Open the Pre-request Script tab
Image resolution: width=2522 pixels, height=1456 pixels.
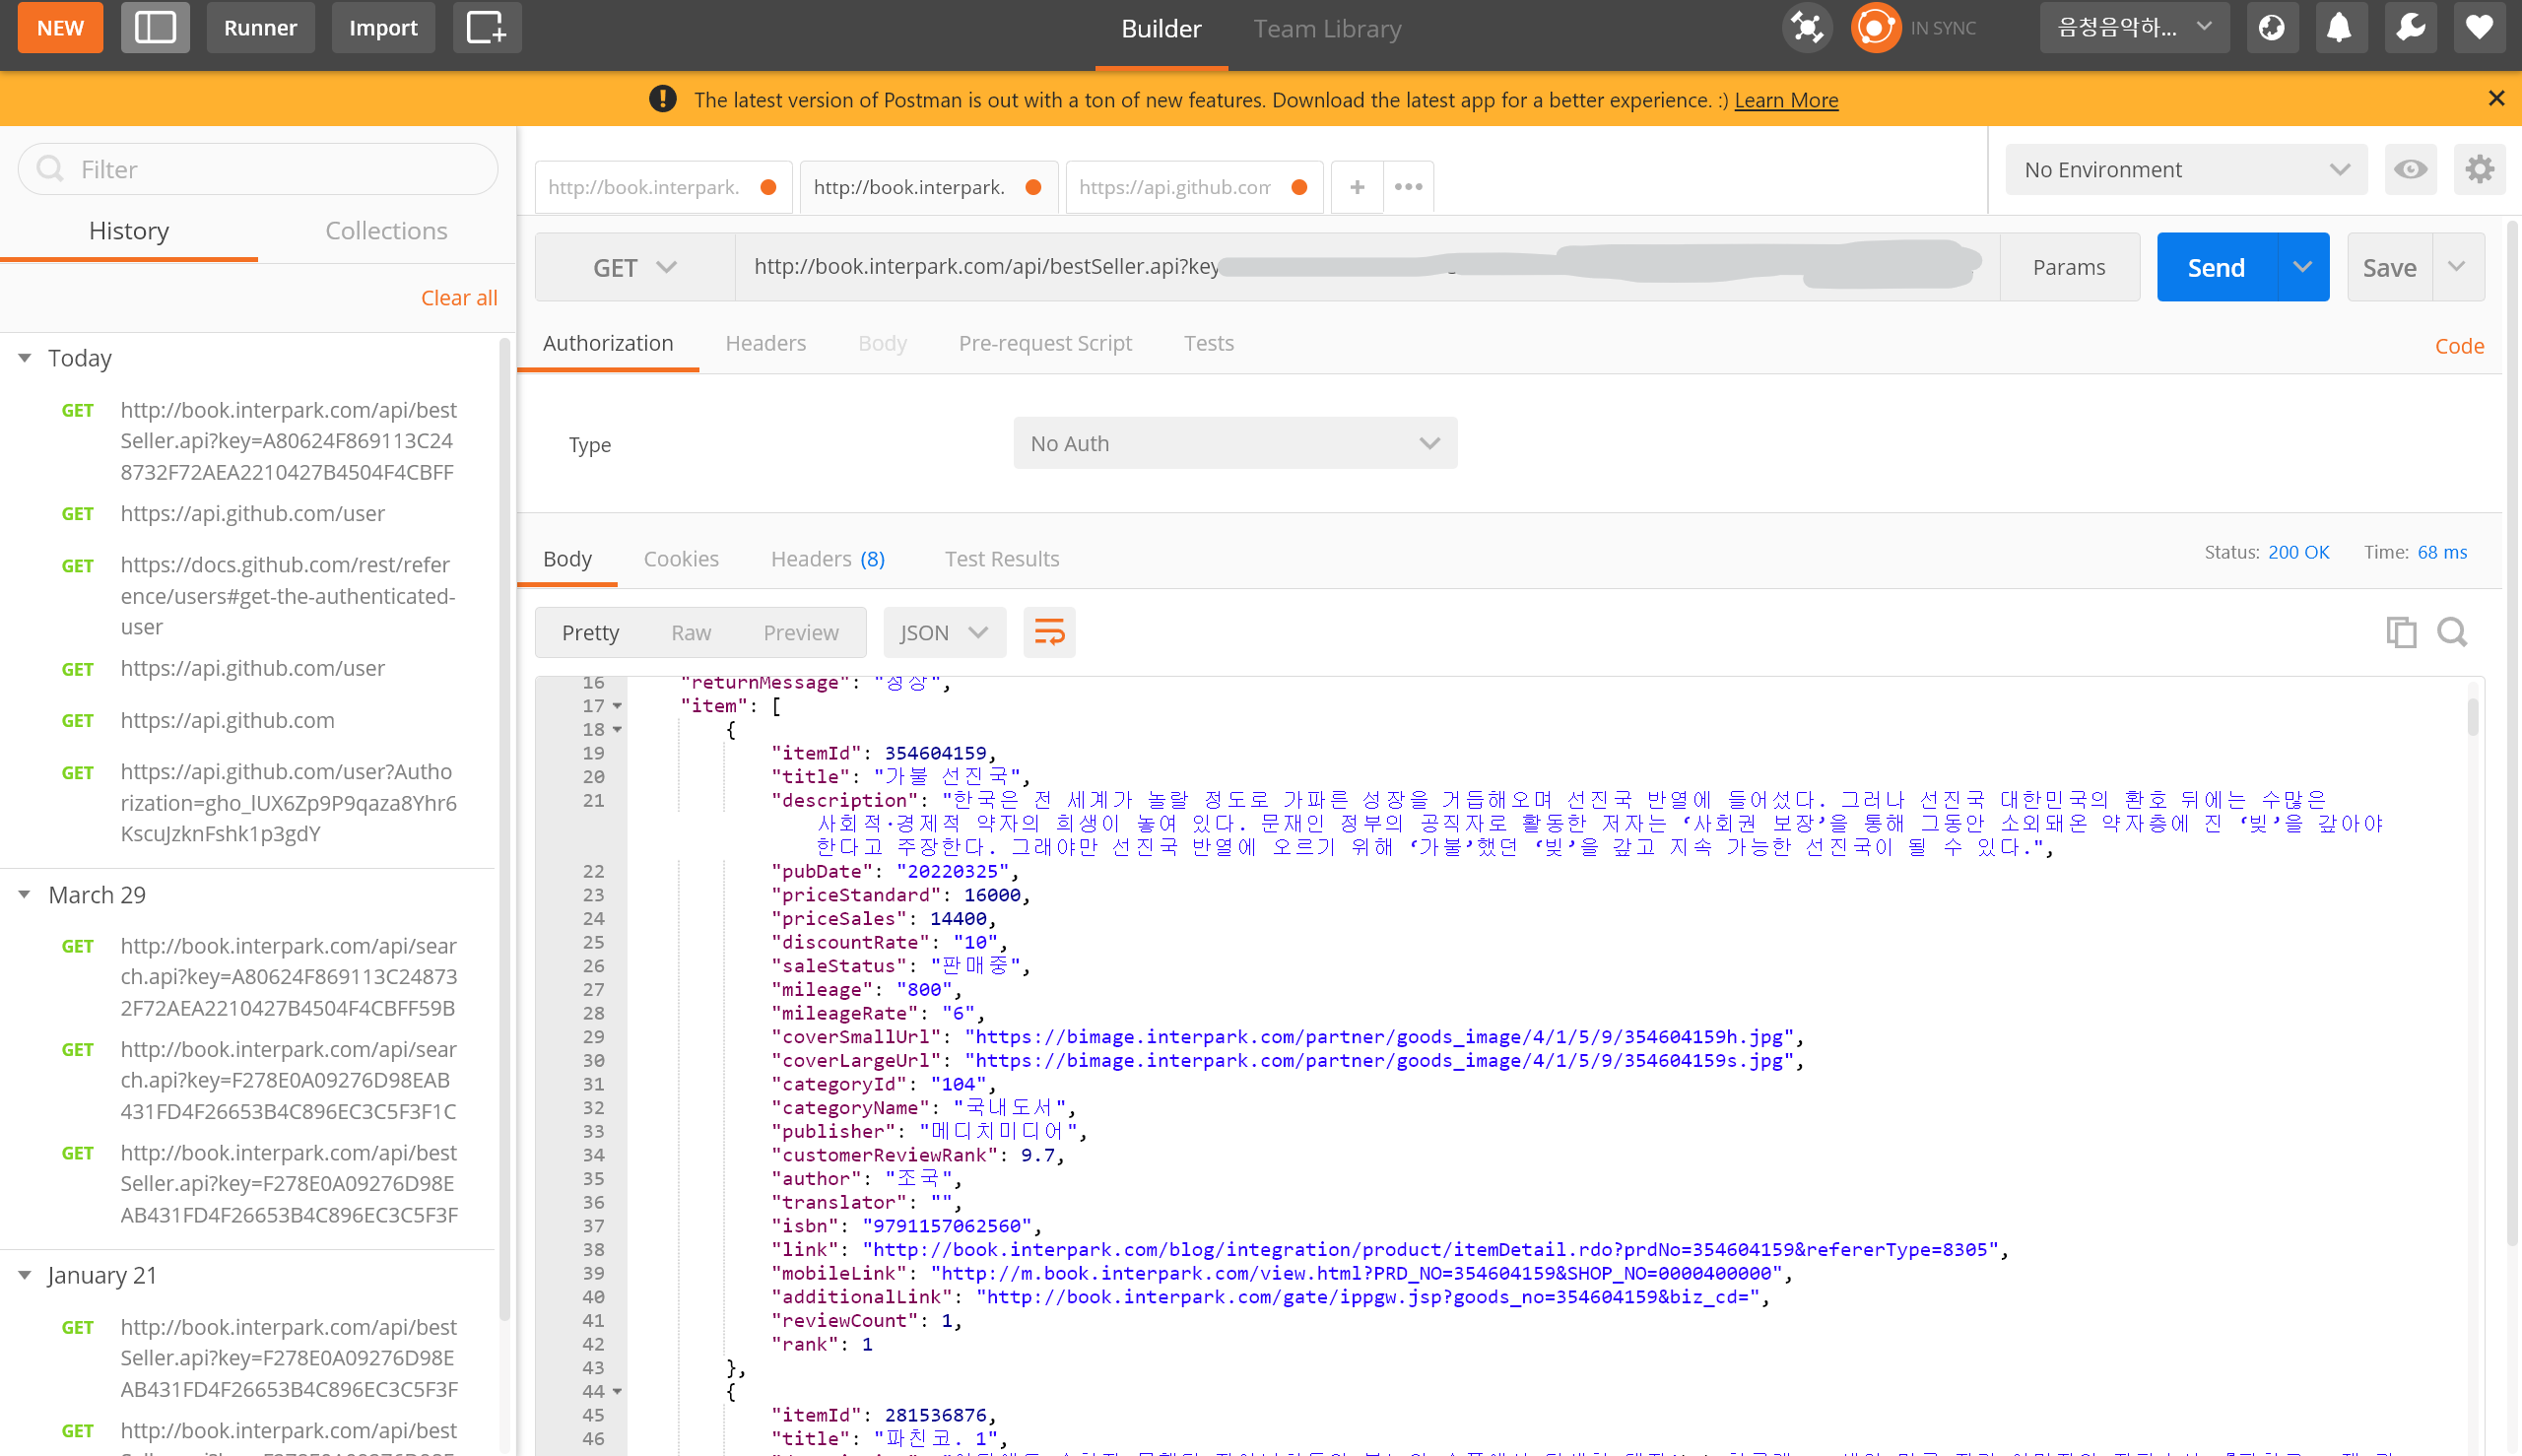1045,343
